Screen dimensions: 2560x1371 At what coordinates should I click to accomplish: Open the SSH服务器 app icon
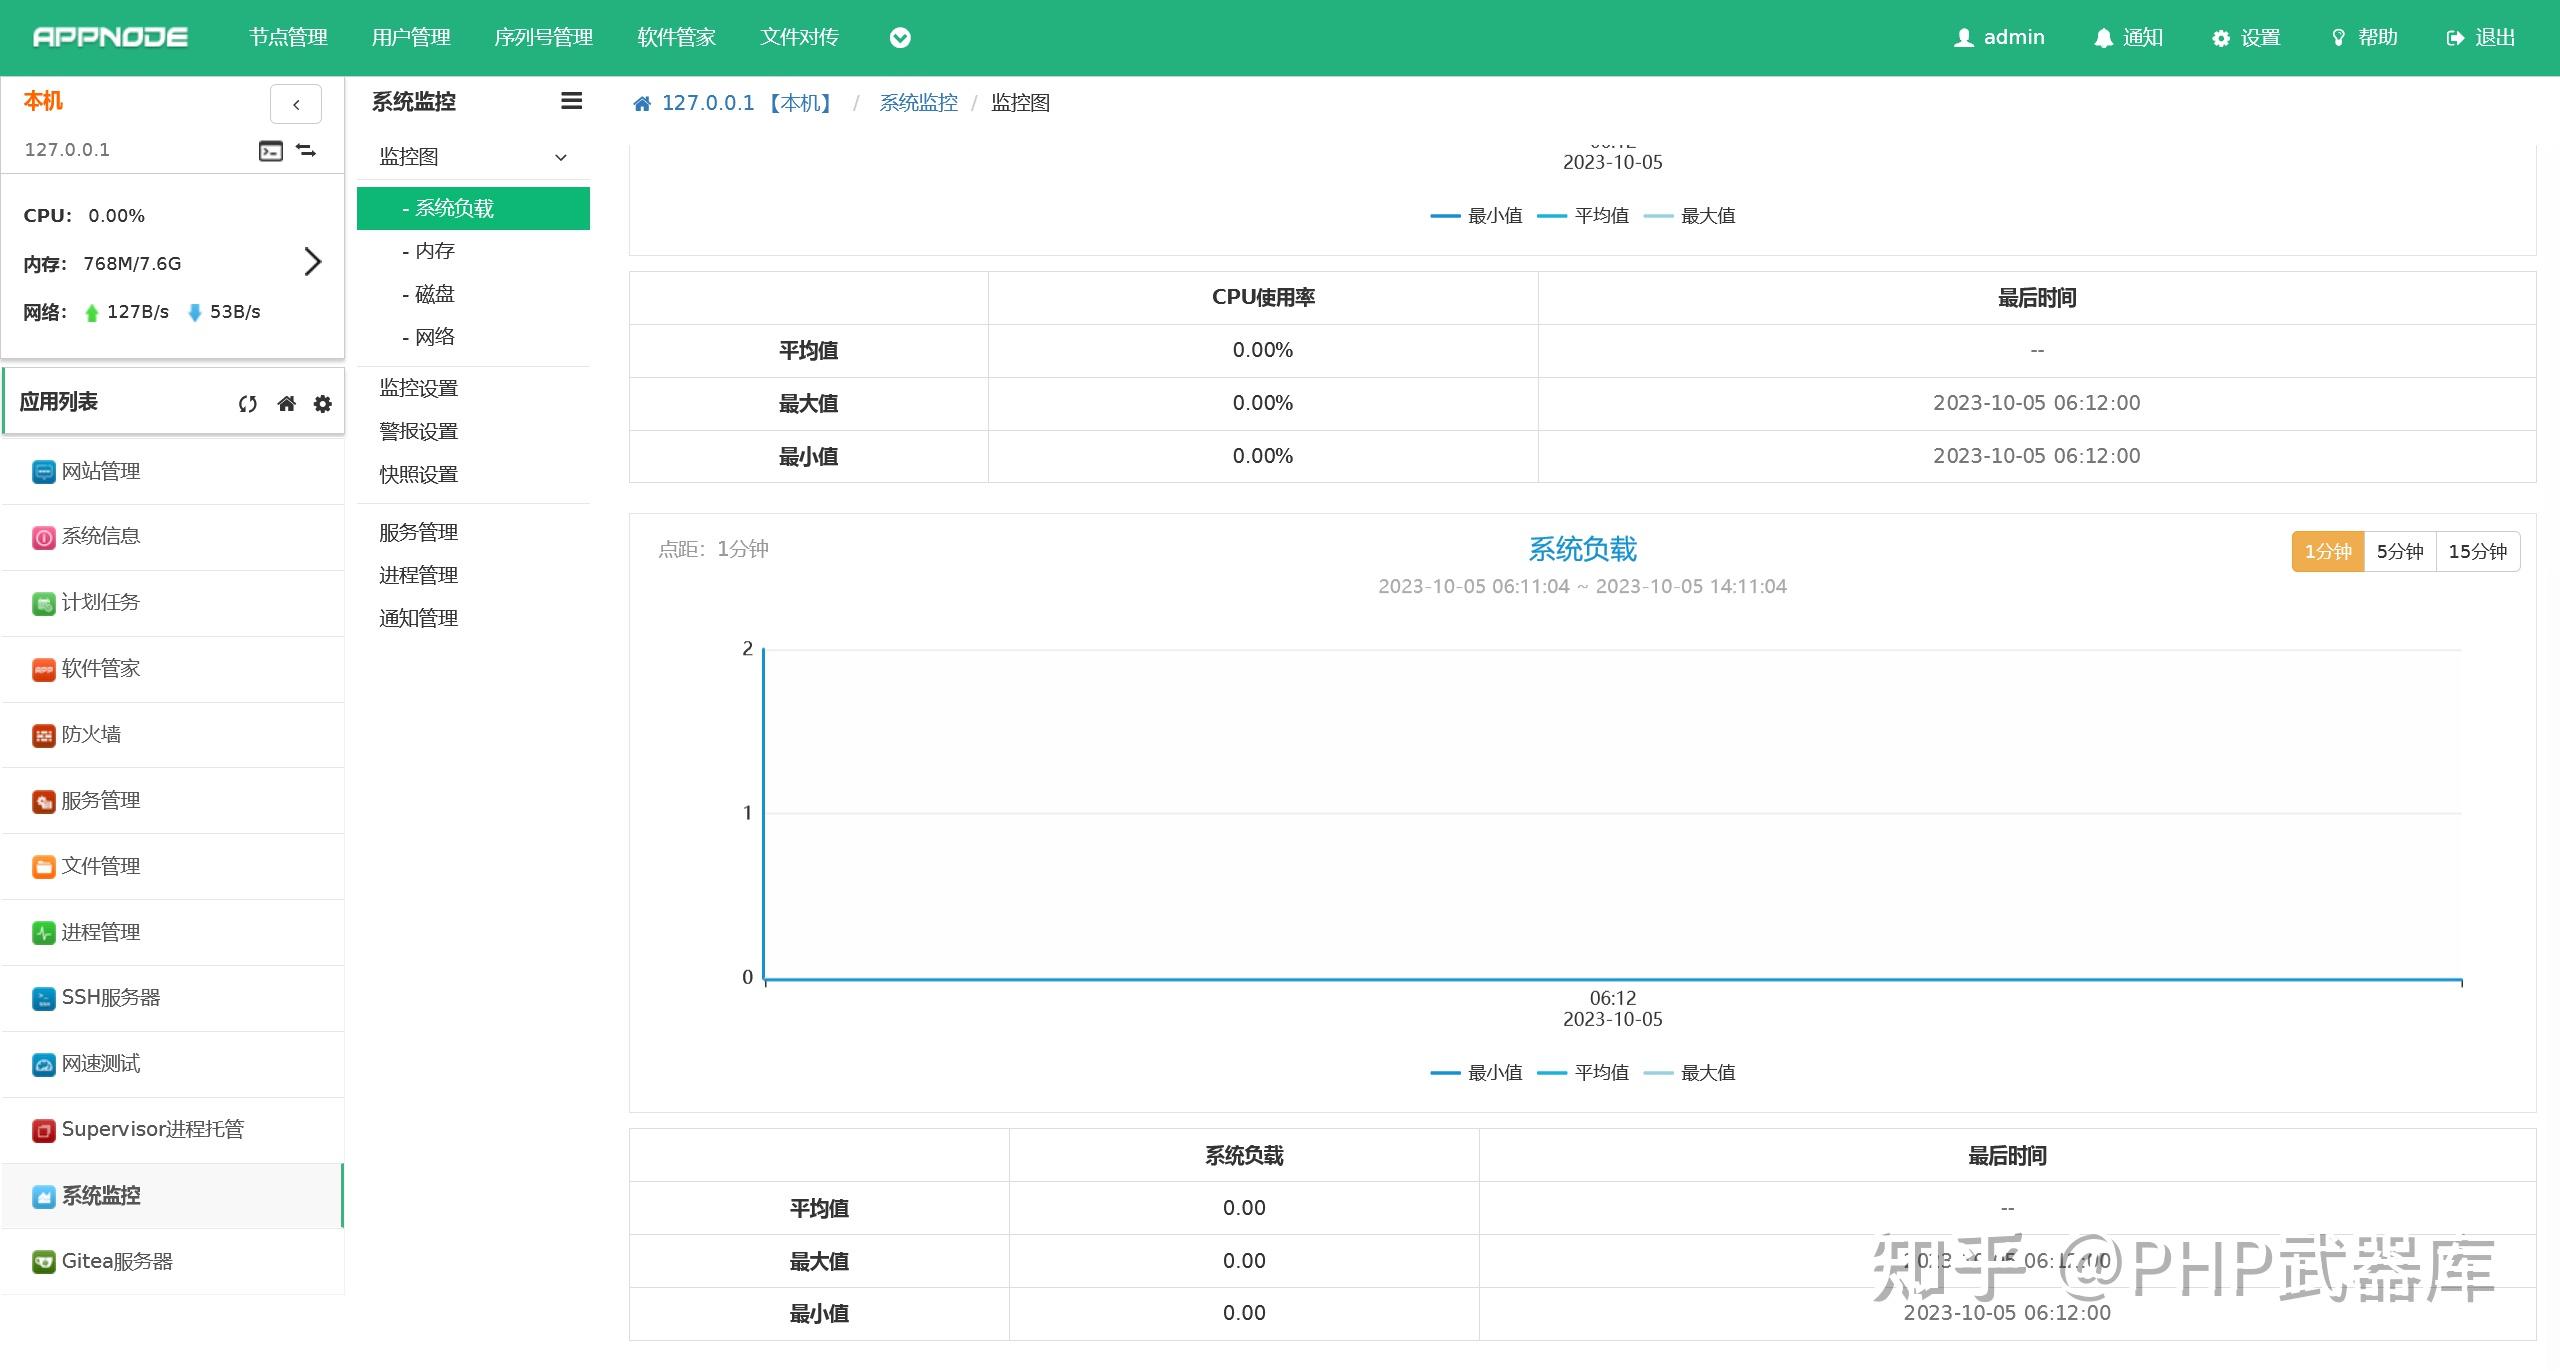tap(112, 997)
